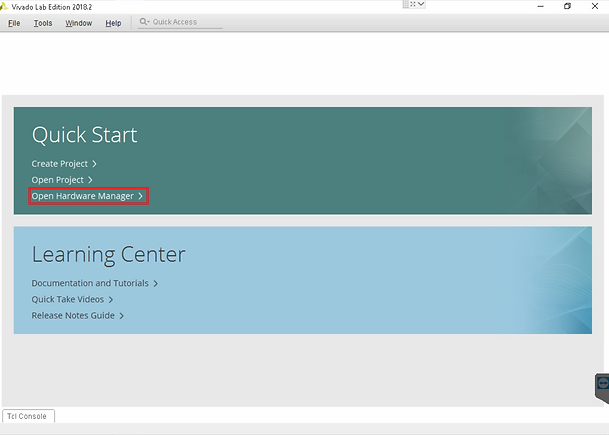This screenshot has height=435, width=609.
Task: Open the Tools menu
Action: pyautogui.click(x=43, y=23)
